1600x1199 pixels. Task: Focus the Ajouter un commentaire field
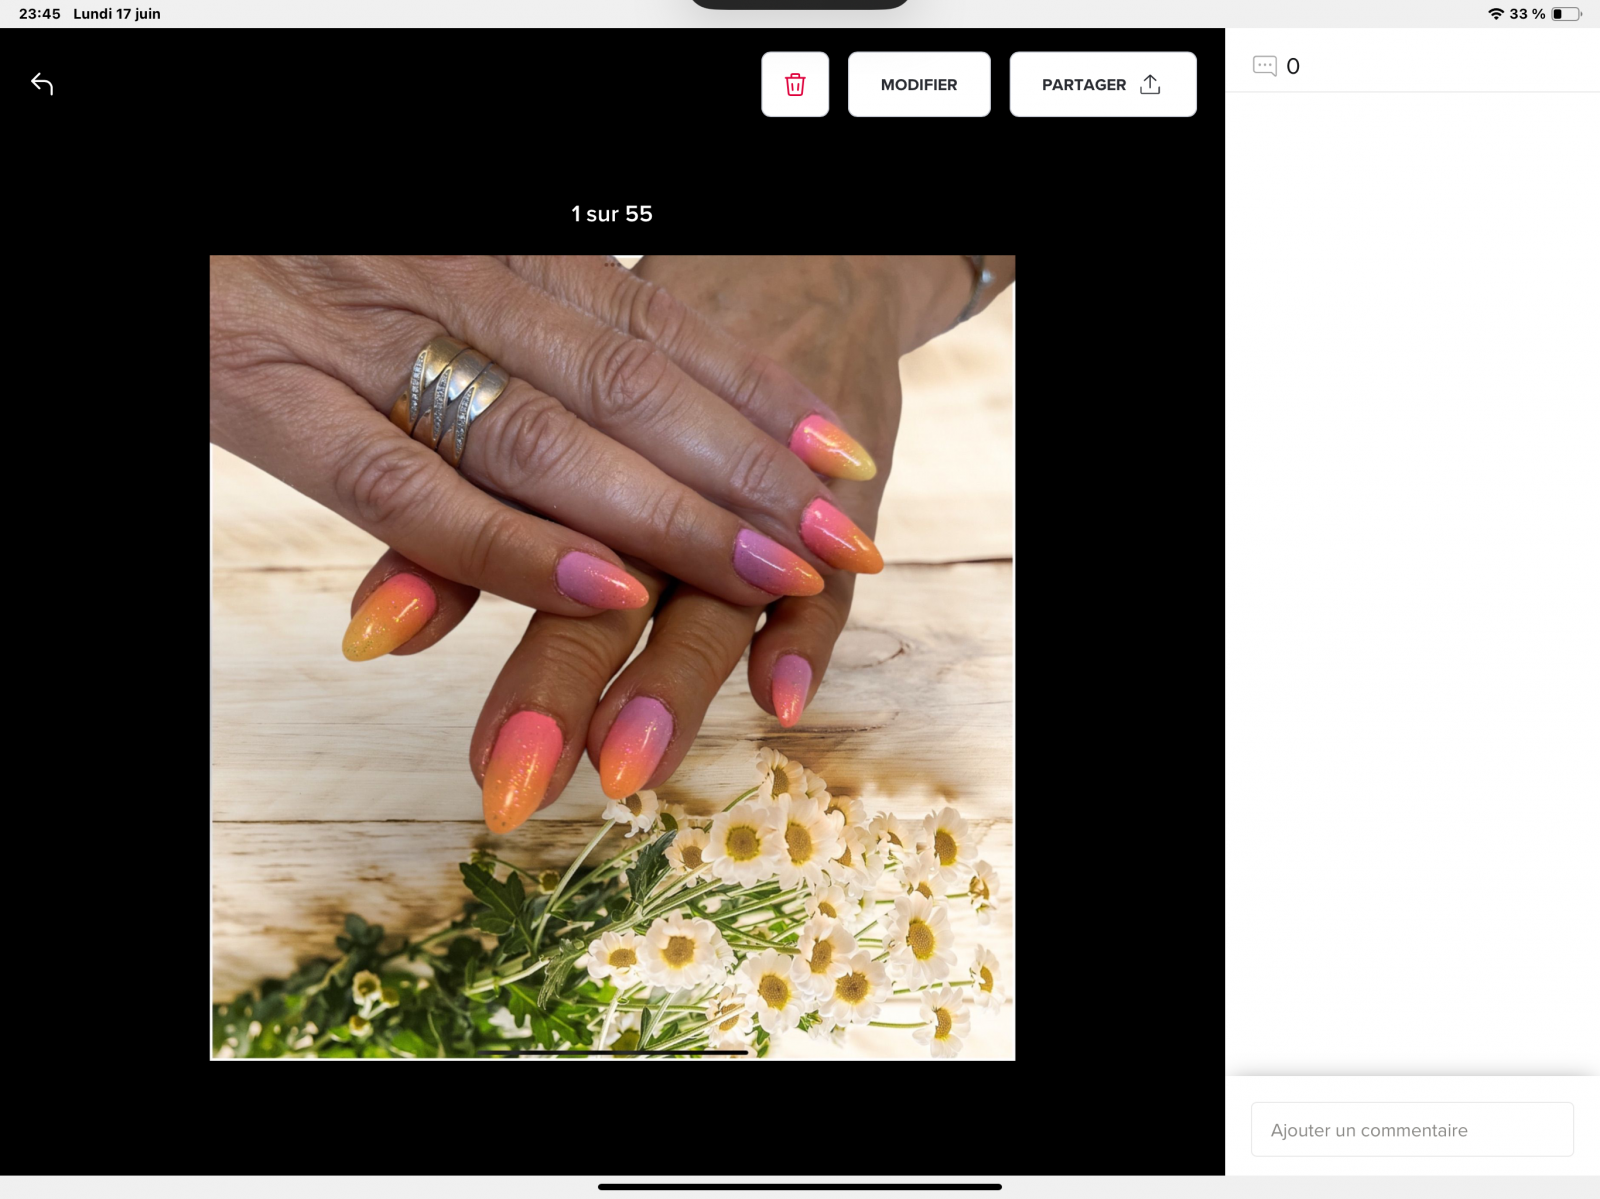pos(1411,1130)
